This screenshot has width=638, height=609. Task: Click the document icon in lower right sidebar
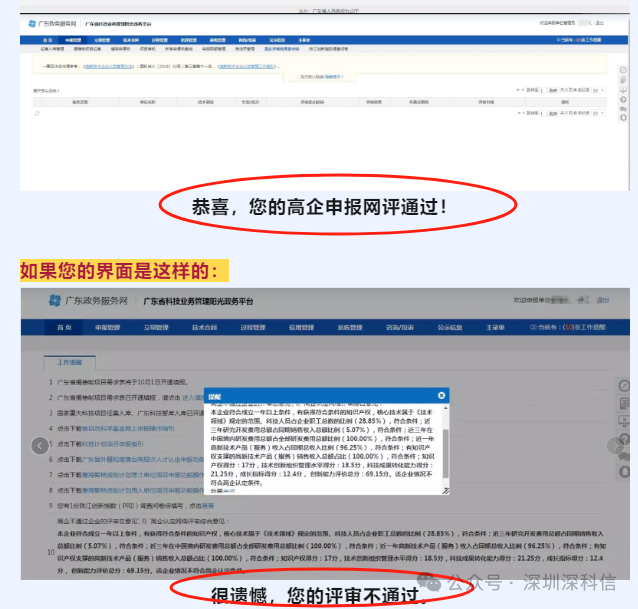pyautogui.click(x=624, y=403)
